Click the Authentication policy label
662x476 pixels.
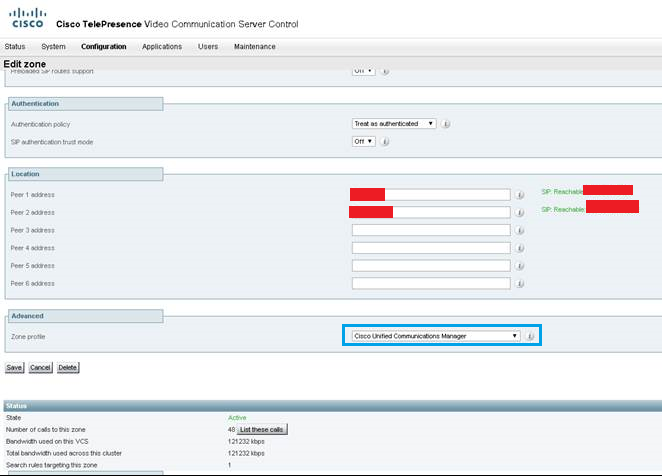click(x=41, y=124)
